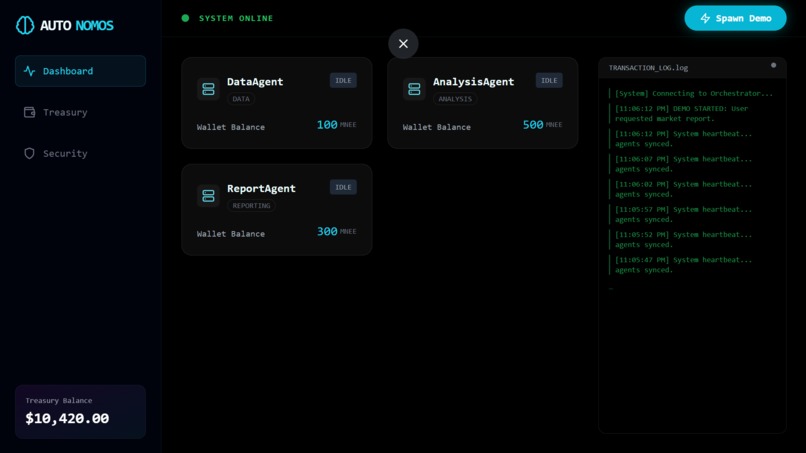The height and width of the screenshot is (453, 806).
Task: Click the Wallet Balance label in DataAgent card
Action: tap(231, 127)
